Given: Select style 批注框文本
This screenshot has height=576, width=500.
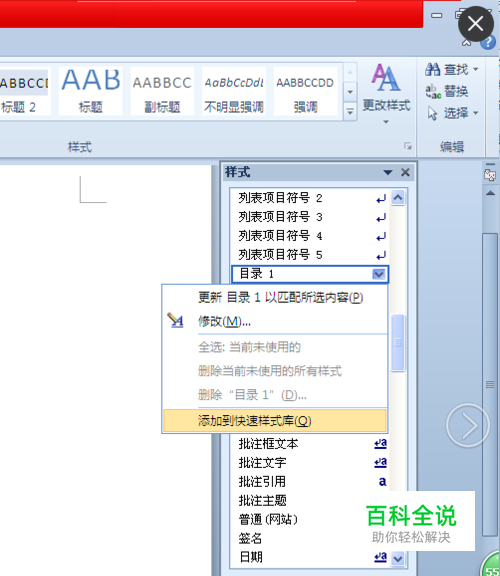Looking at the screenshot, I should coord(310,444).
